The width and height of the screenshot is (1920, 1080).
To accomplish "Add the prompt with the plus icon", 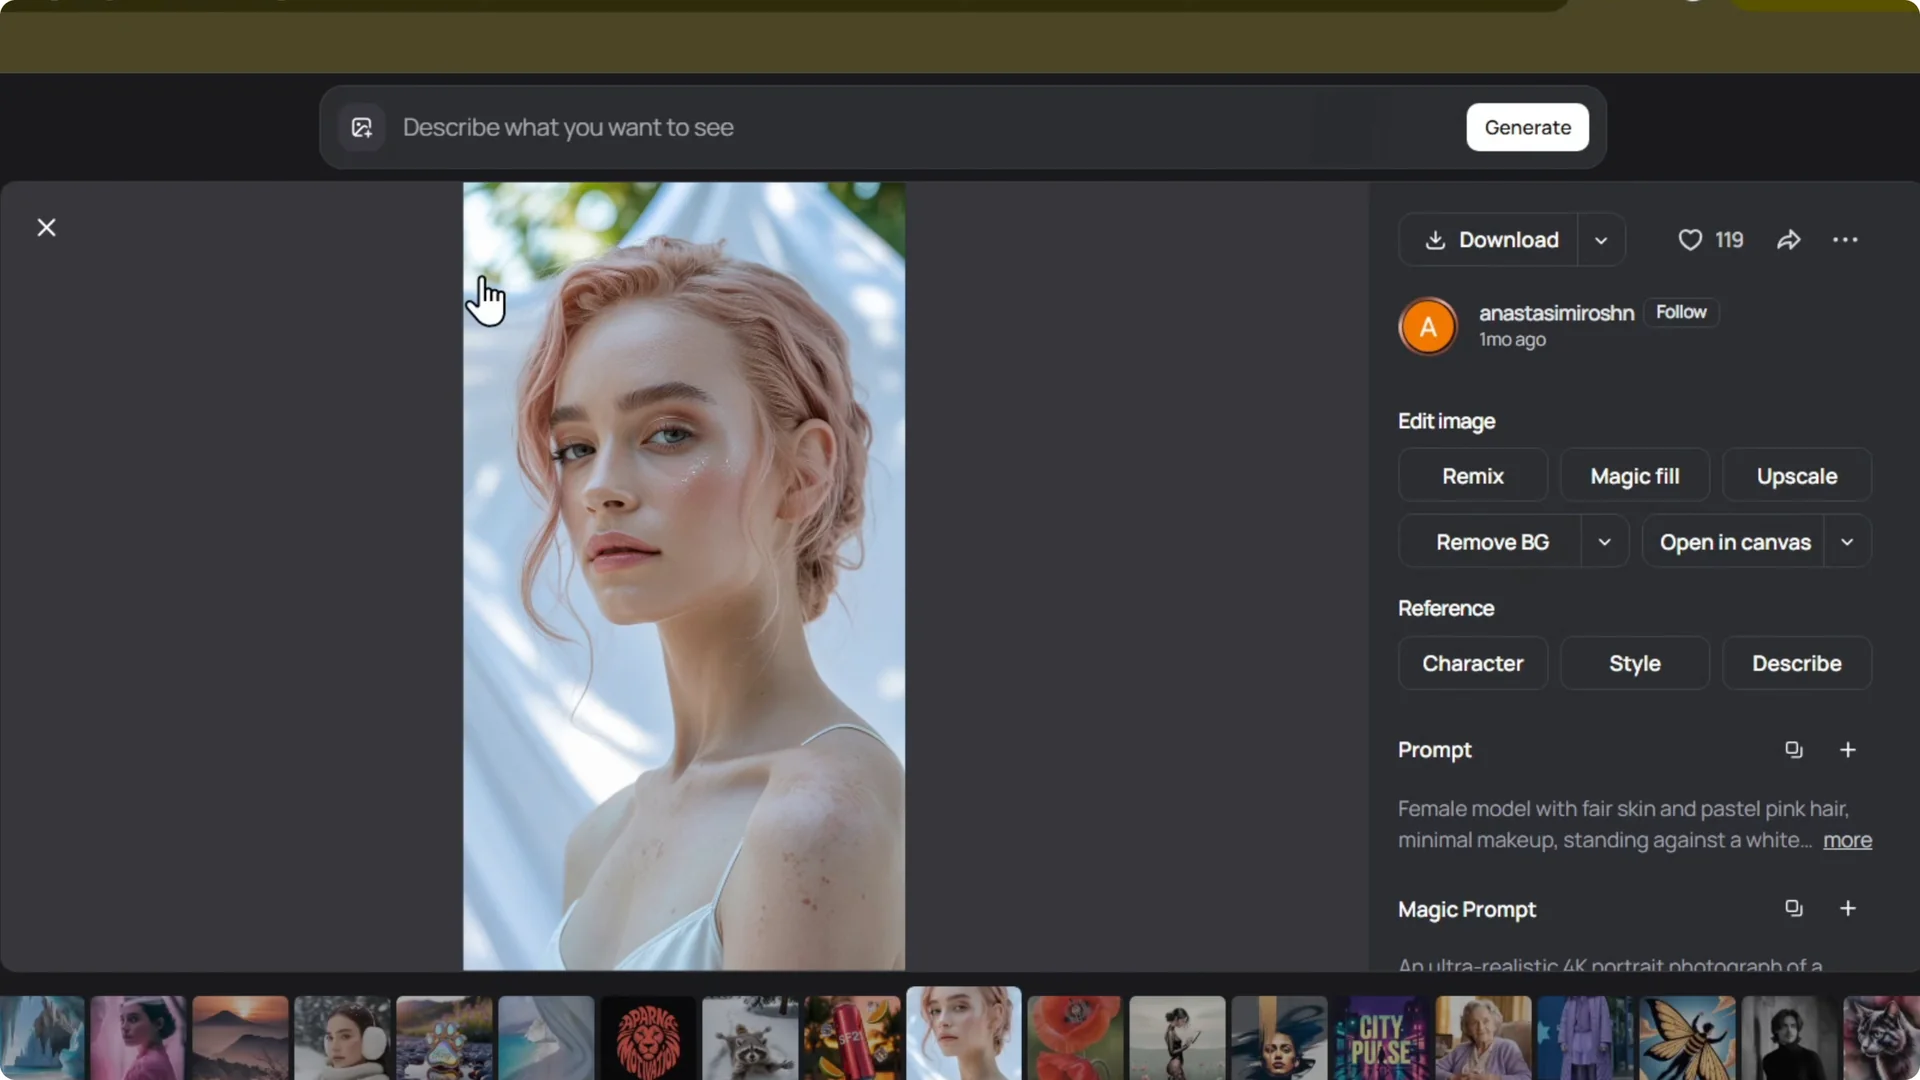I will click(x=1847, y=749).
